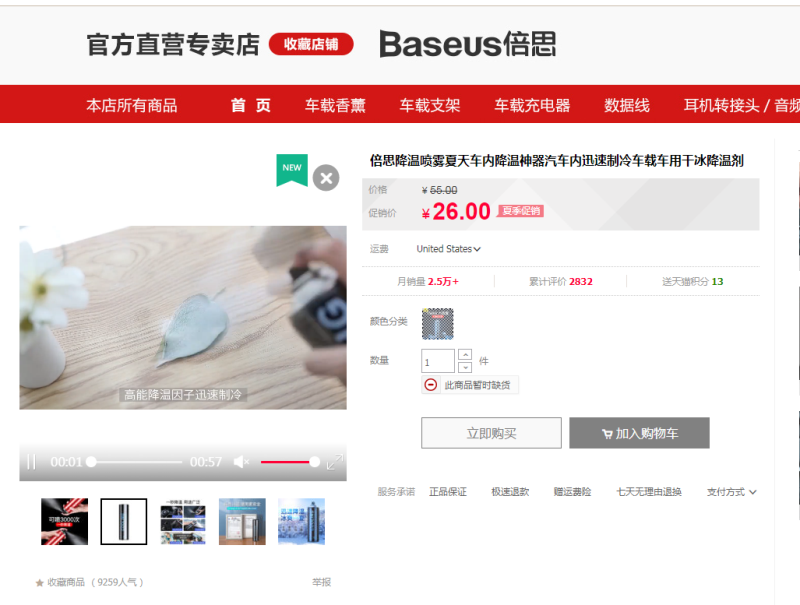Viewport: 800px width, 605px height.
Task: Pause the product video
Action: coord(31,462)
